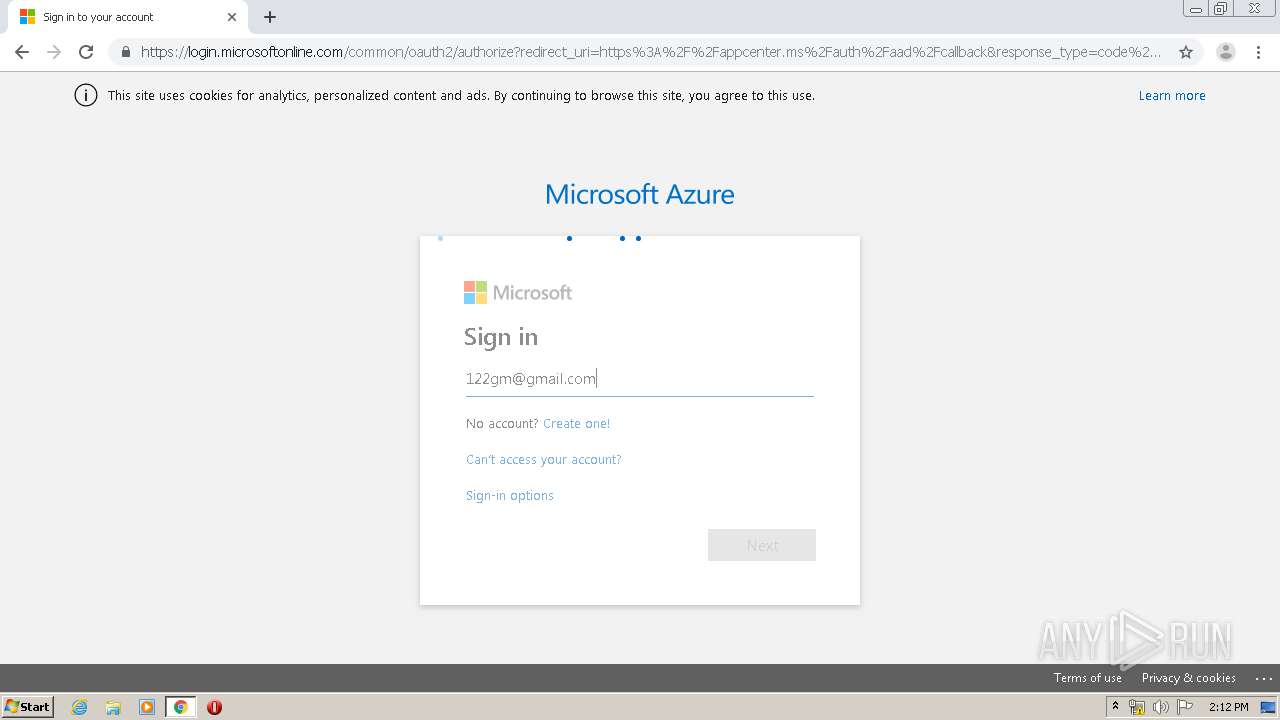Click the network tray icon
The width and height of the screenshot is (1280, 720).
[1137, 707]
